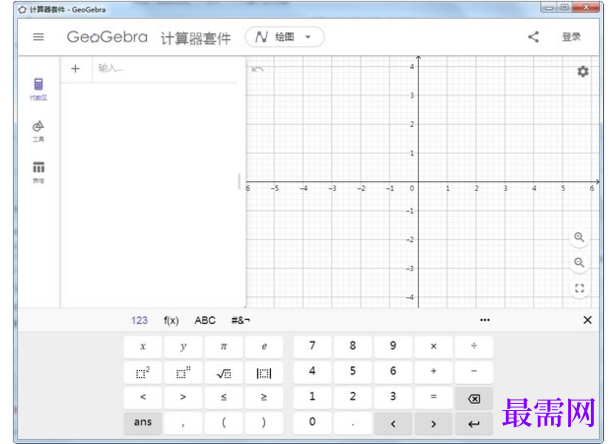614x444 pixels.
Task: Switch to the f(x) keyboard tab
Action: [x=171, y=320]
